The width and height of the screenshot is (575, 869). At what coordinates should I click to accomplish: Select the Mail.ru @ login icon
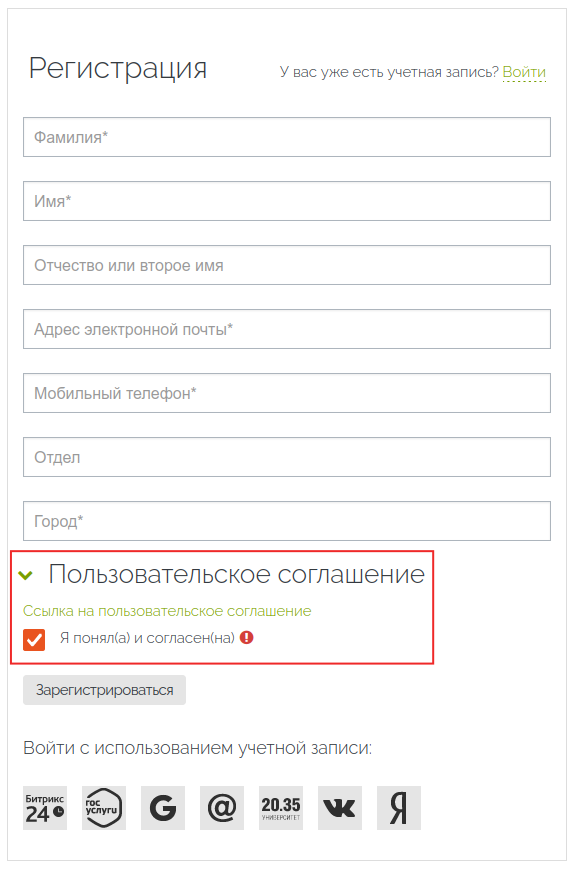222,807
